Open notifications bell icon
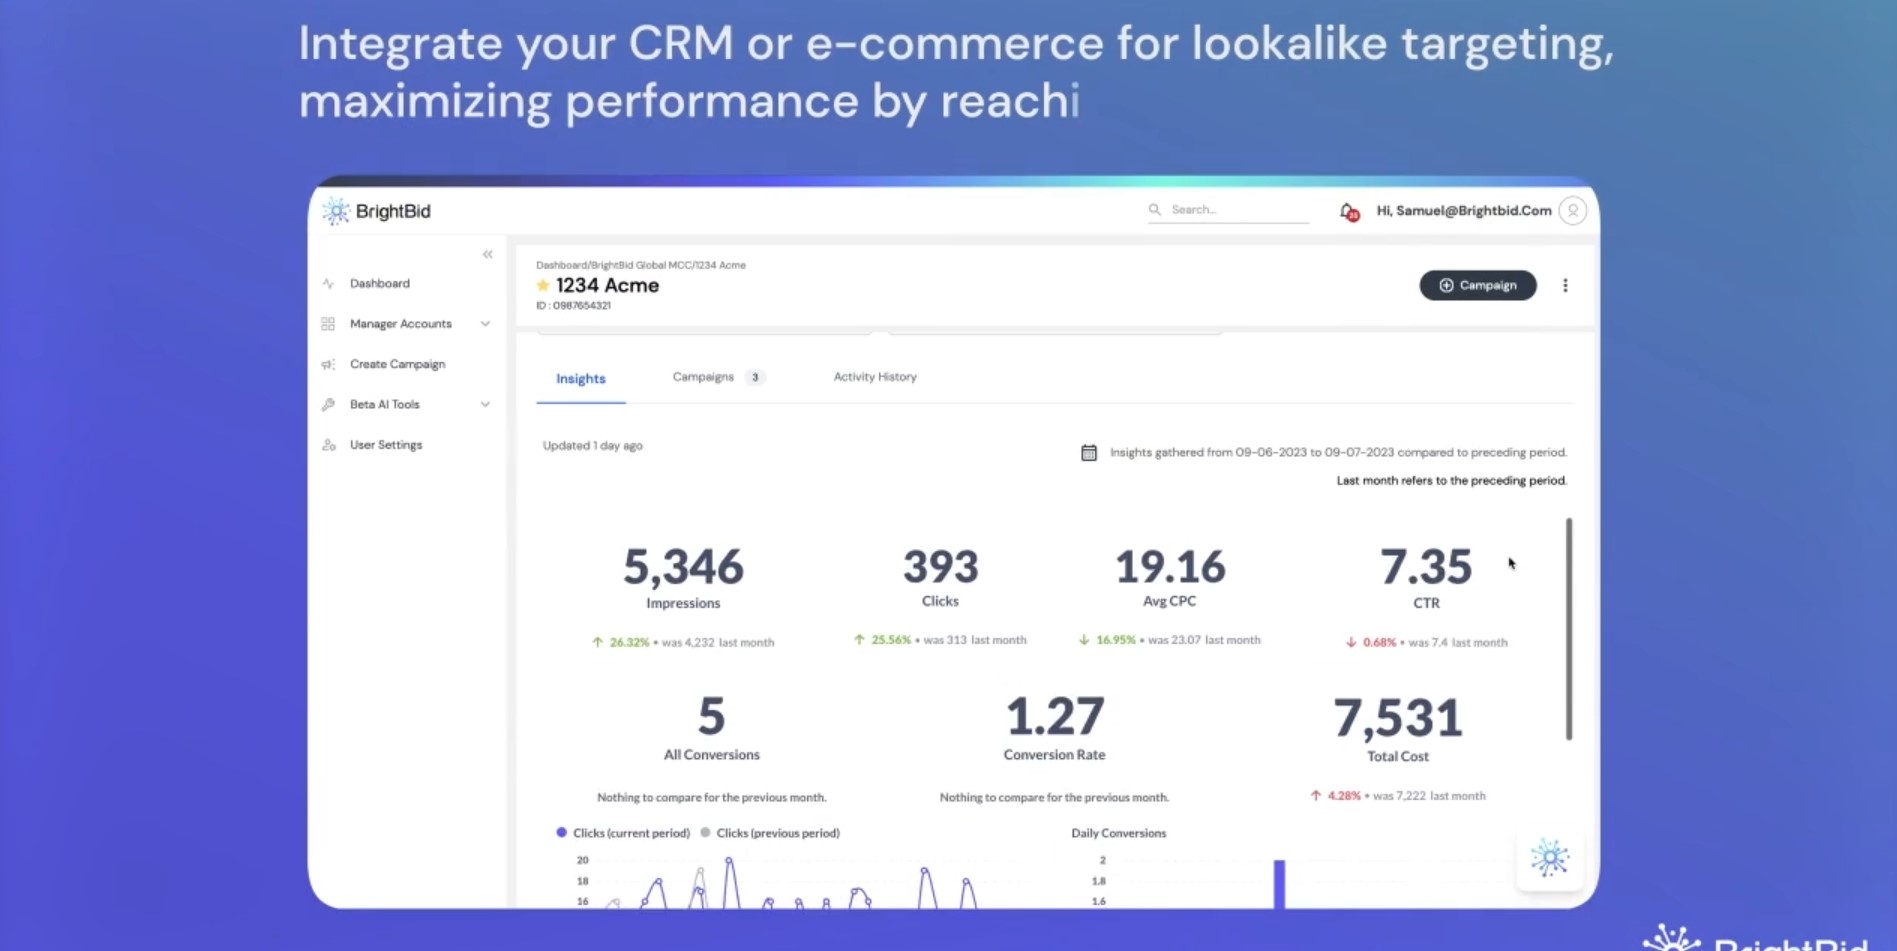This screenshot has width=1897, height=951. pos(1348,211)
